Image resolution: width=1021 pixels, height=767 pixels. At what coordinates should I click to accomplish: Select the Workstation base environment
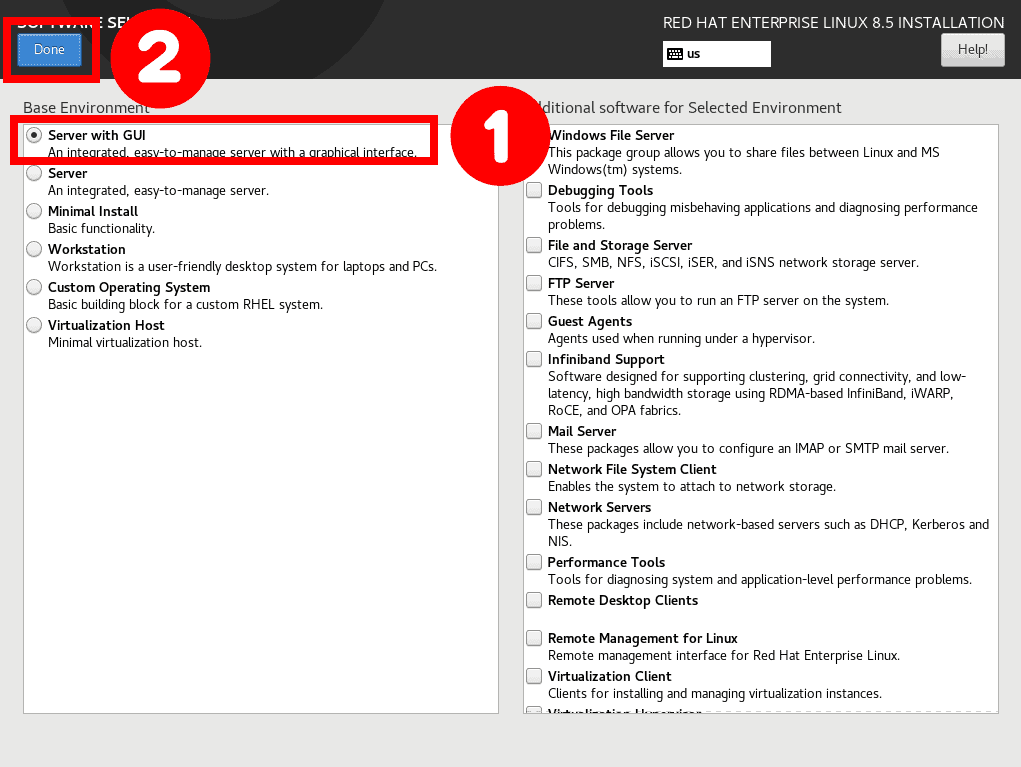(34, 249)
